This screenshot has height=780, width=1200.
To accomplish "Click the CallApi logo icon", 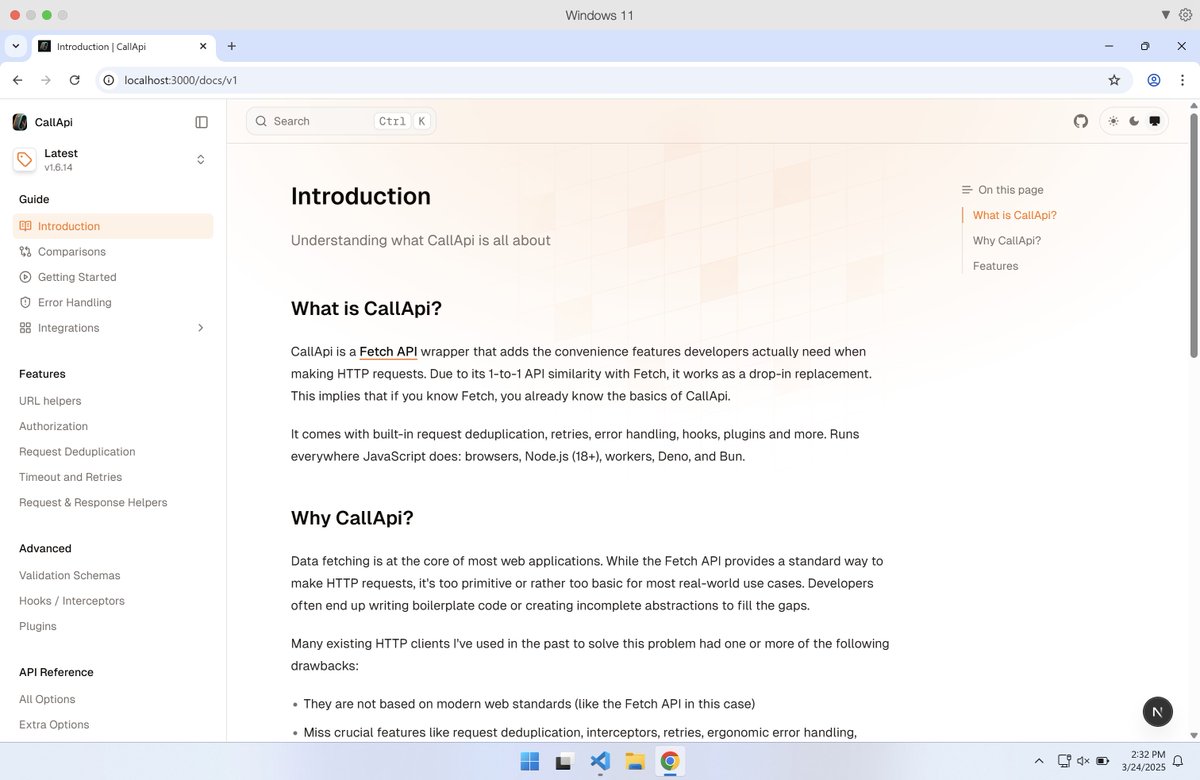I will (20, 122).
